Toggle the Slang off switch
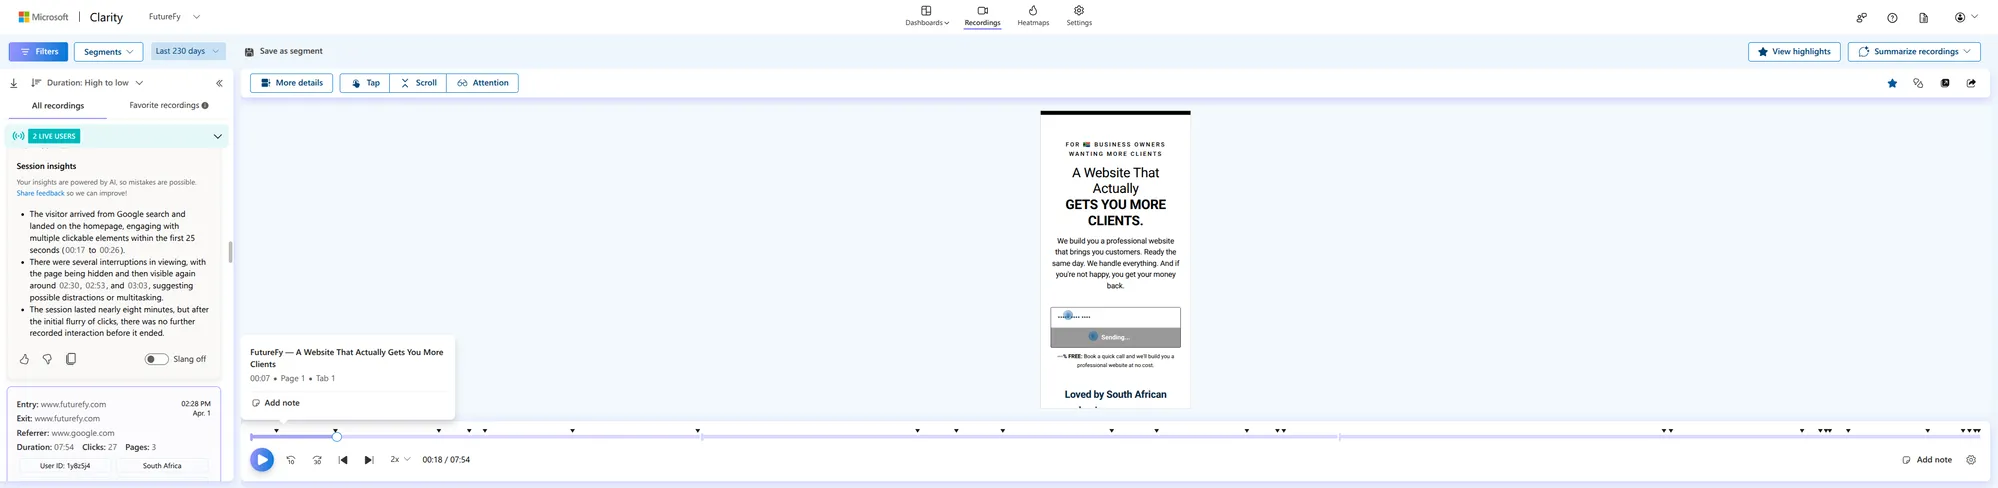This screenshot has width=1998, height=488. point(157,359)
